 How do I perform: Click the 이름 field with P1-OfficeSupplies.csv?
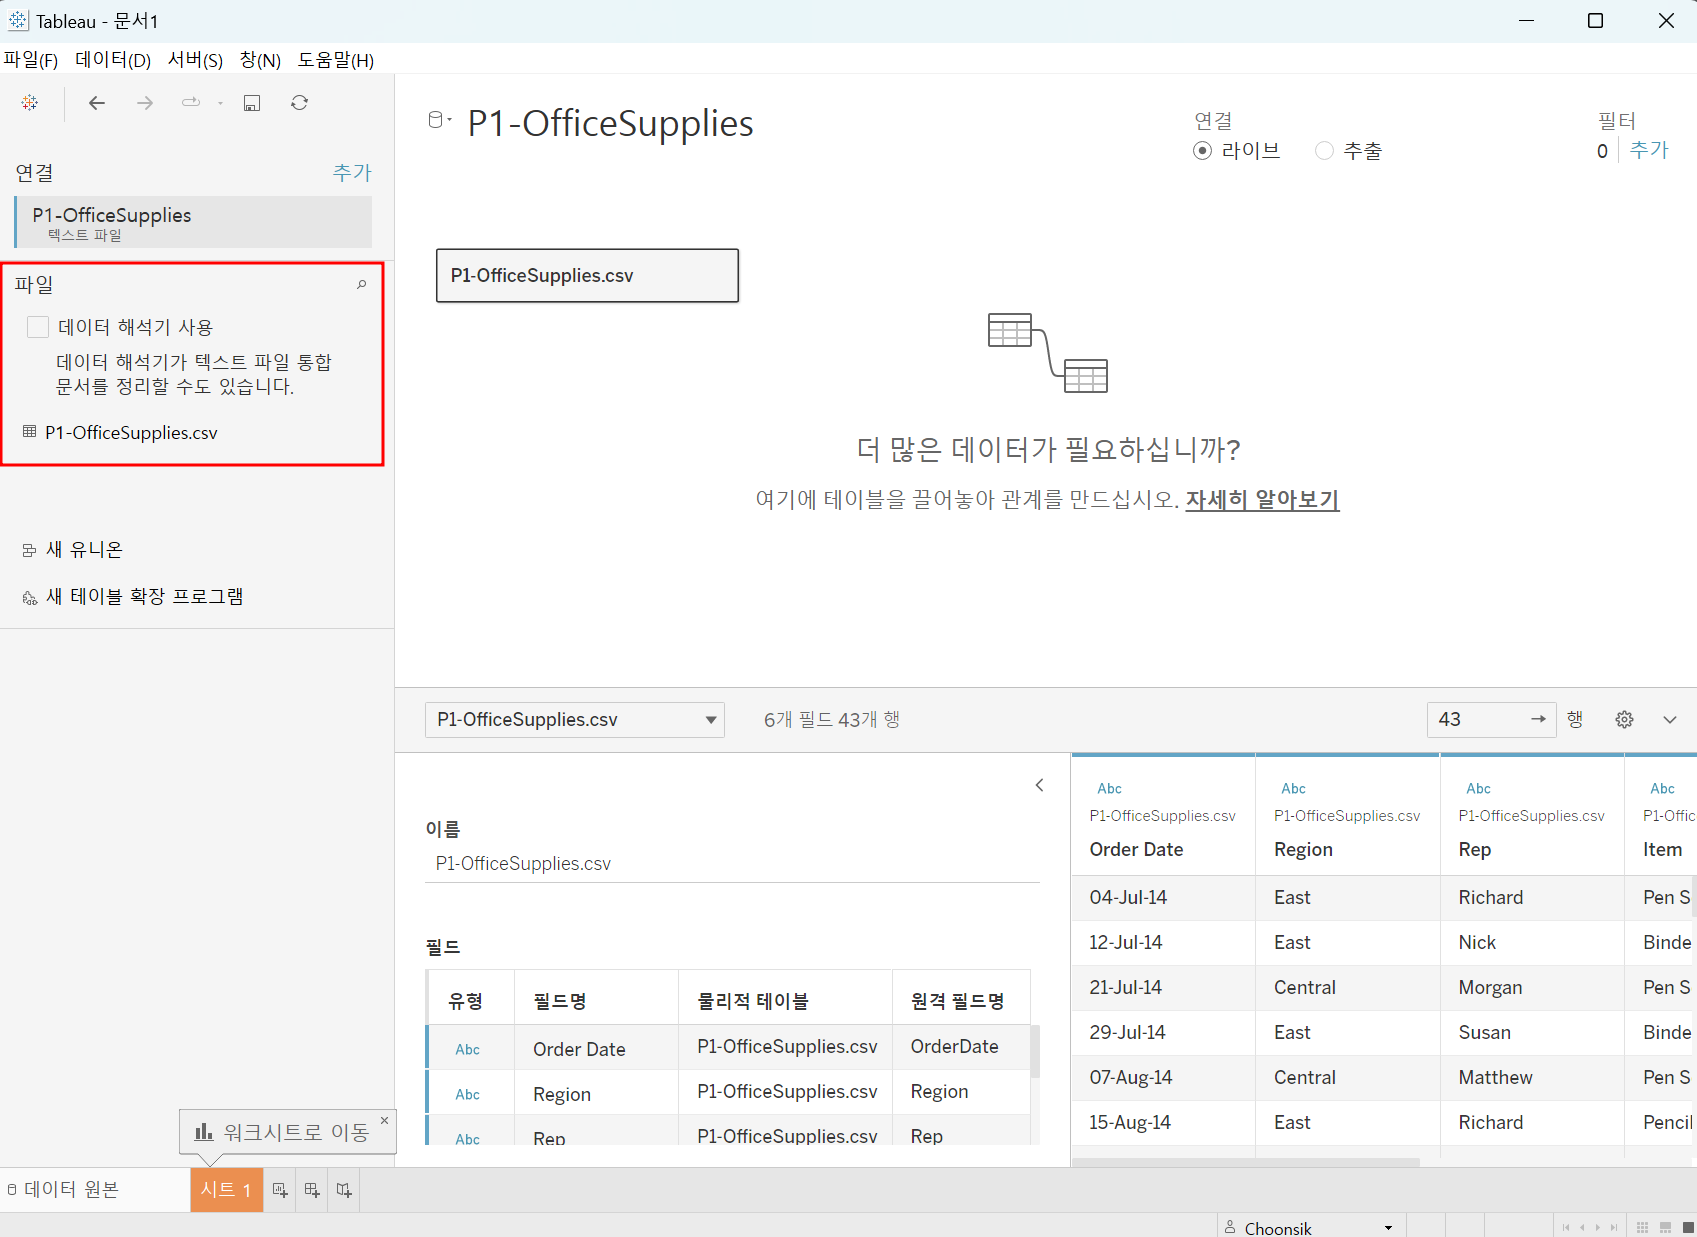[x=732, y=863]
